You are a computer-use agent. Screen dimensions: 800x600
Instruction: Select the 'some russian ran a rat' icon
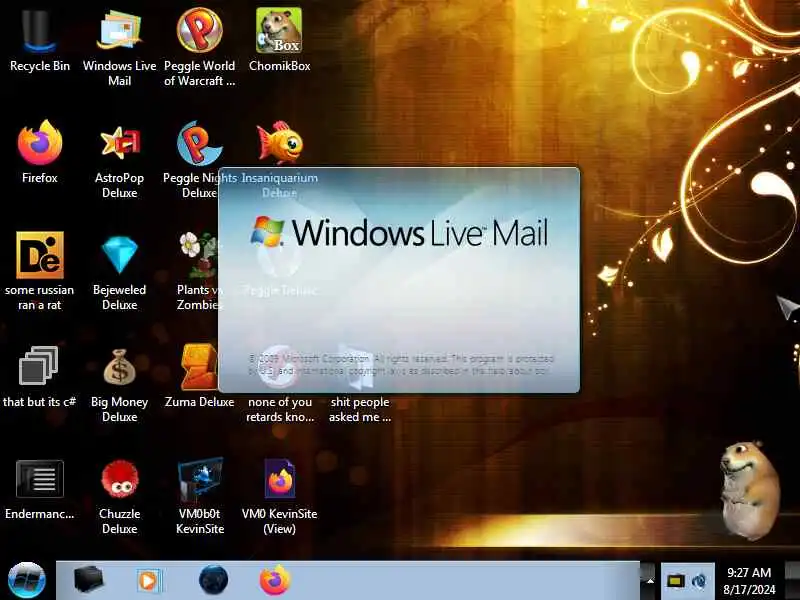39,270
